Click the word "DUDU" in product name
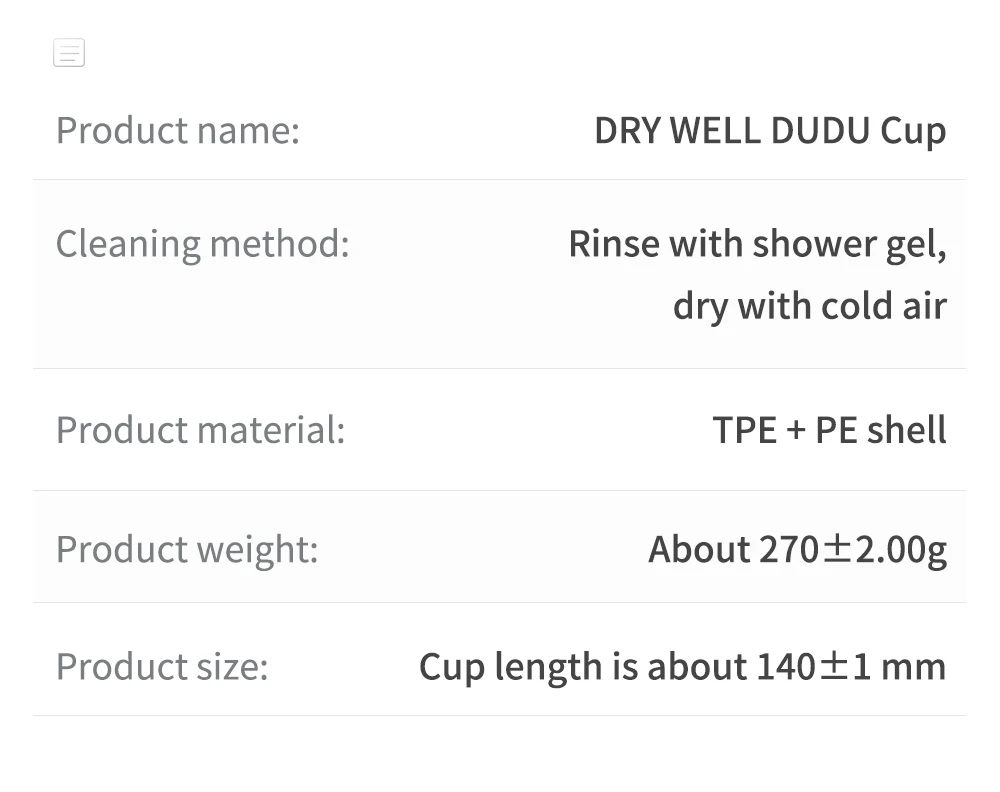Screen dimensions: 1000x792 pyautogui.click(x=820, y=131)
